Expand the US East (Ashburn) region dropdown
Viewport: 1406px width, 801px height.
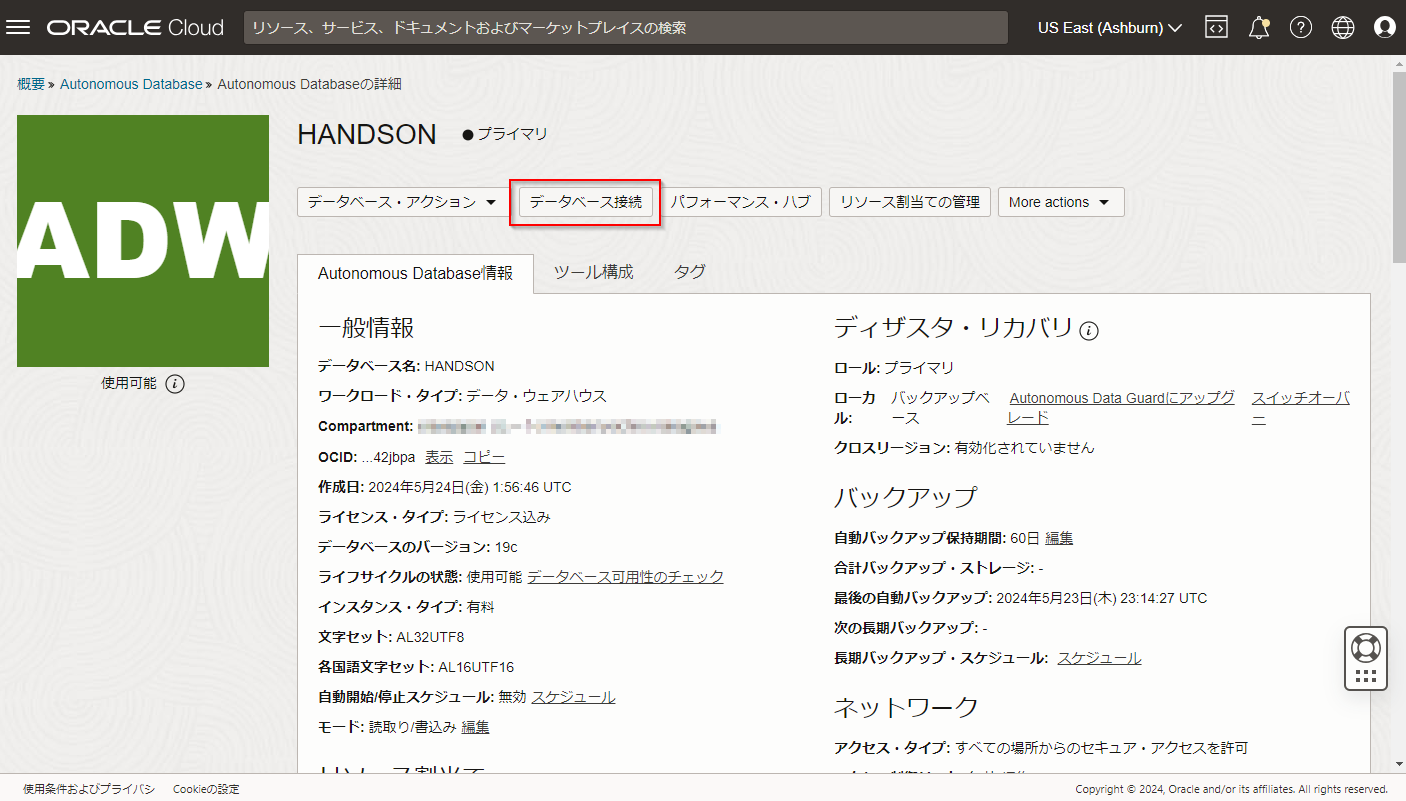(x=1110, y=27)
